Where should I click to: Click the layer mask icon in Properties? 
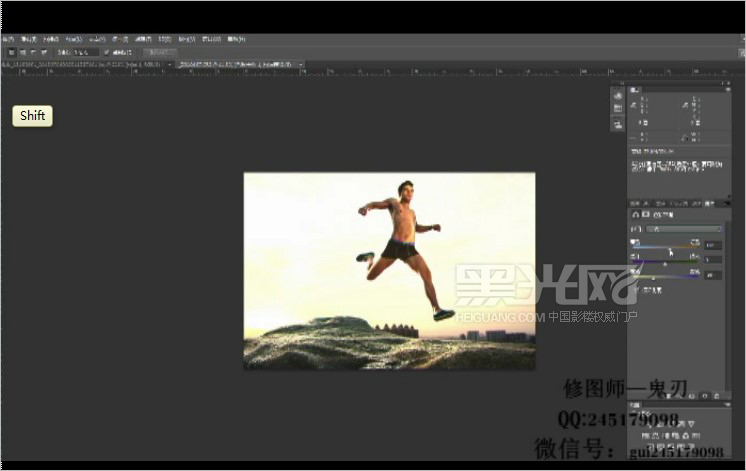pyautogui.click(x=646, y=215)
